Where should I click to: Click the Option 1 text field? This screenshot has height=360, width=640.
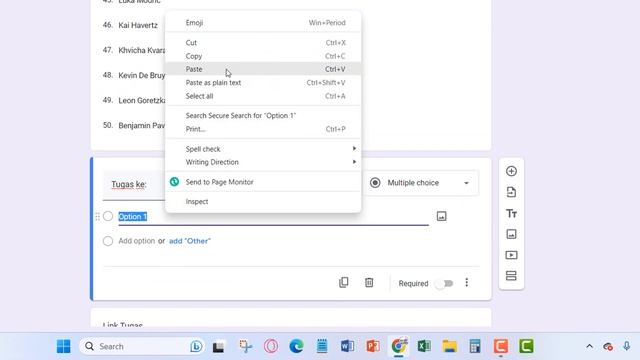tap(273, 217)
